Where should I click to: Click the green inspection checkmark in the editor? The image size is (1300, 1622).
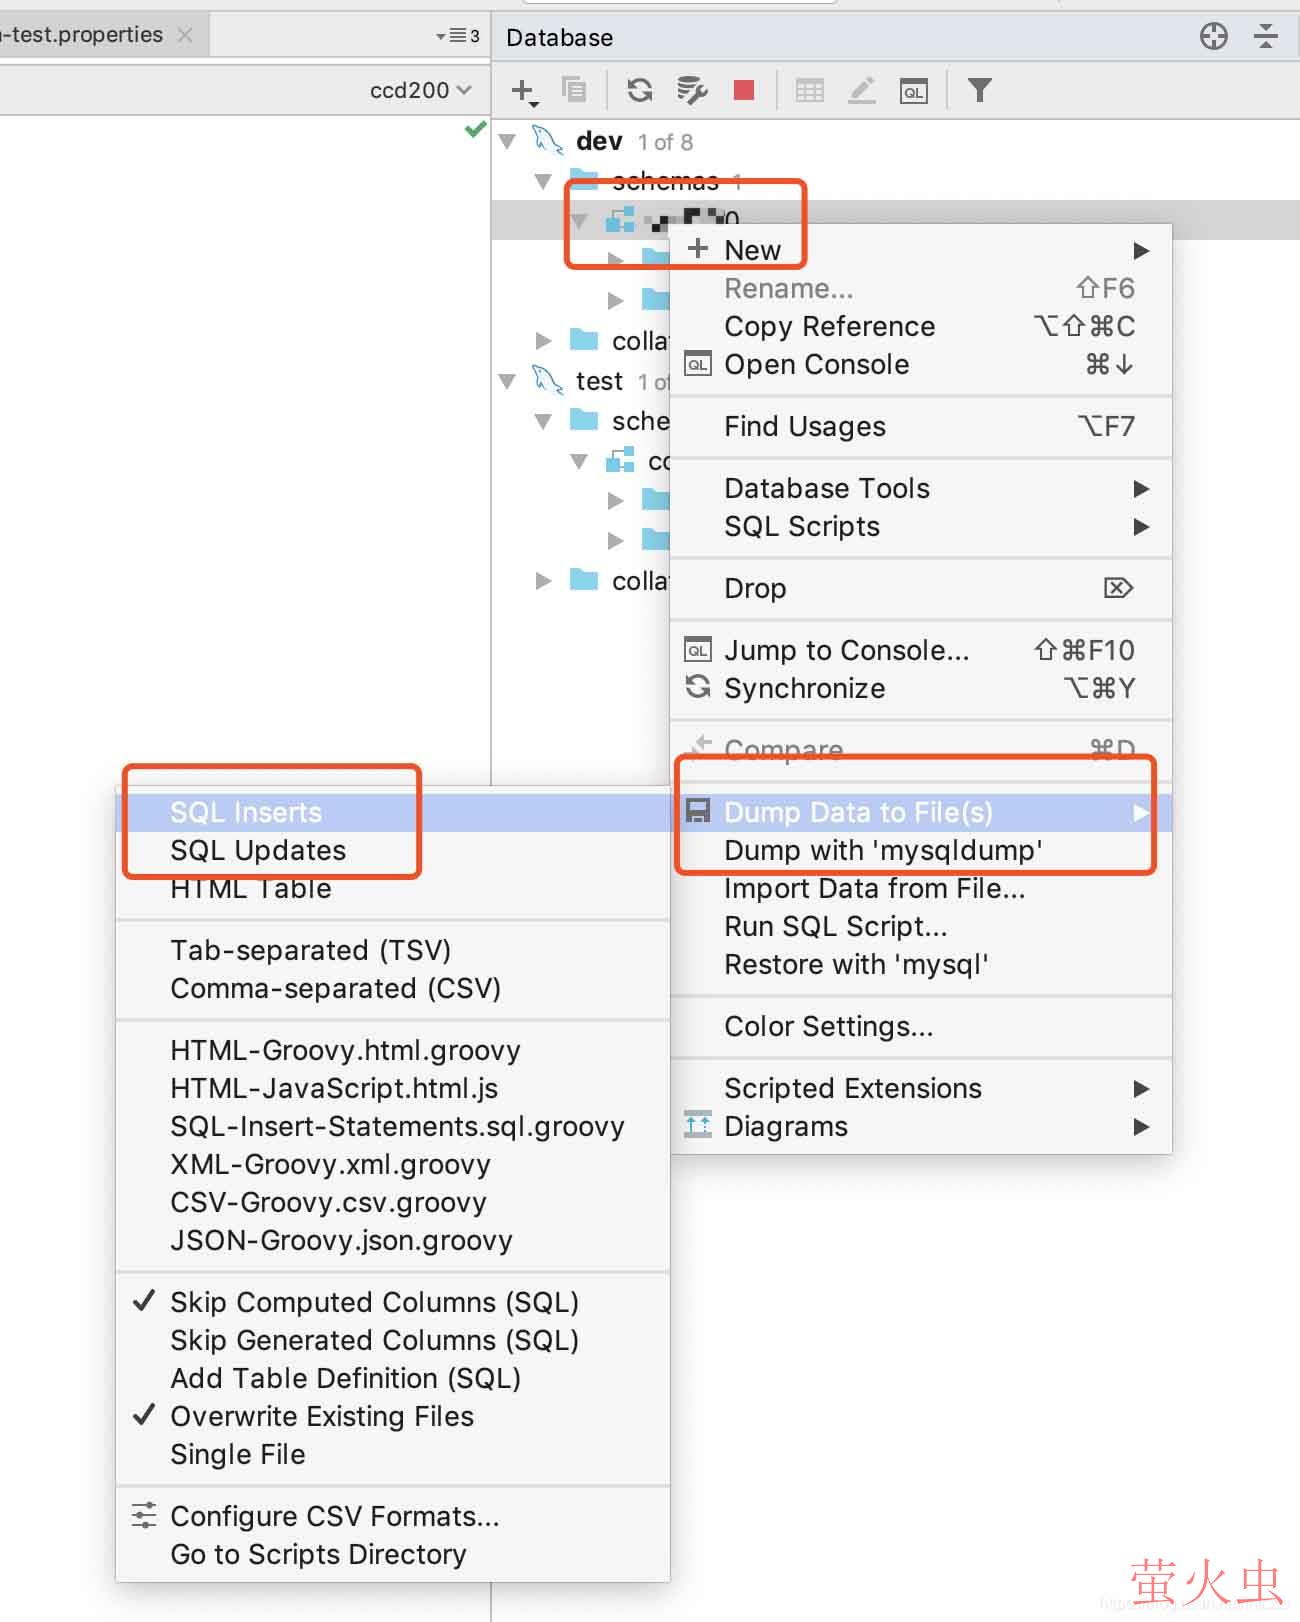[x=476, y=129]
